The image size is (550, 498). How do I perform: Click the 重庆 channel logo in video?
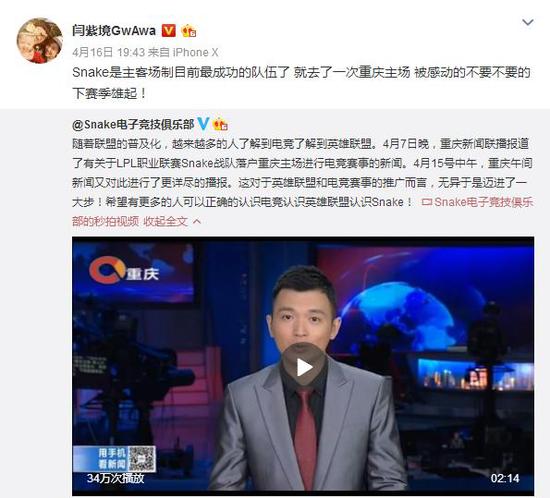tap(123, 271)
